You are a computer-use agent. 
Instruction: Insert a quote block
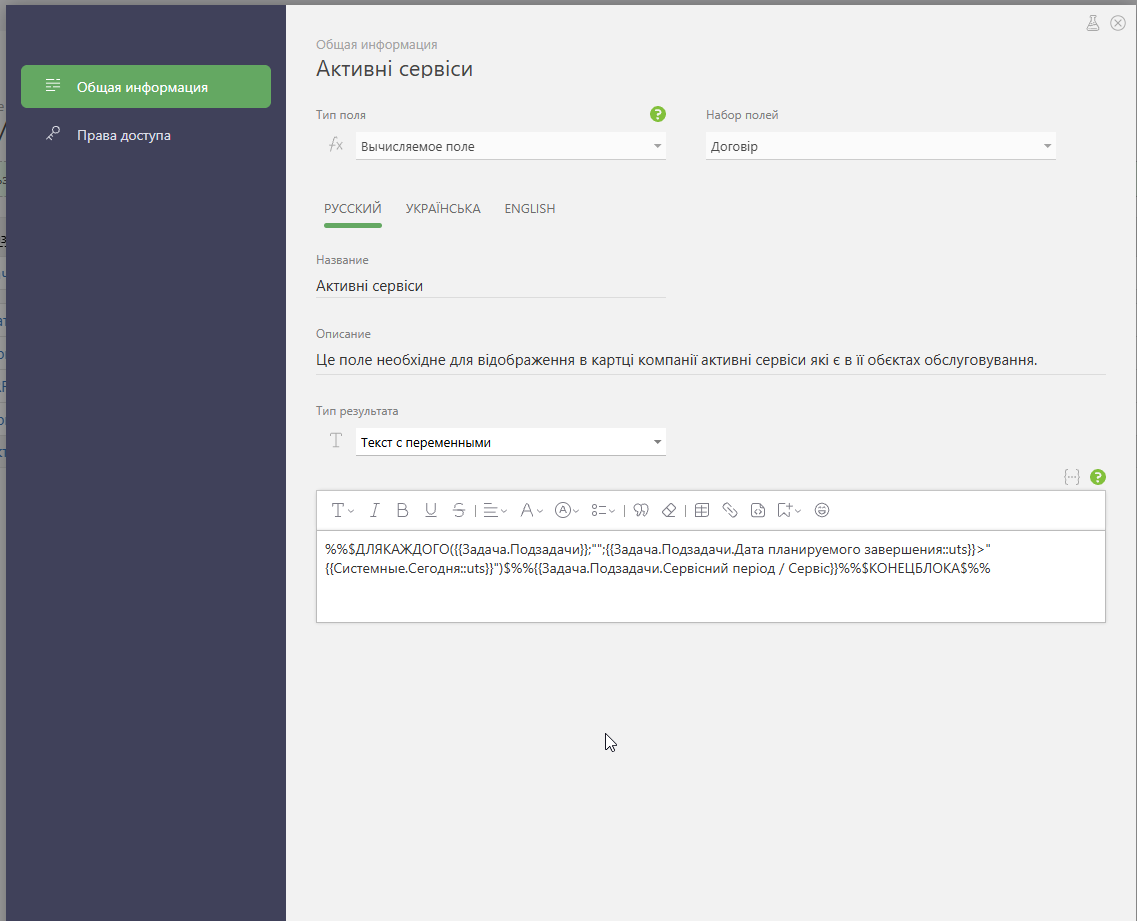[x=640, y=511]
